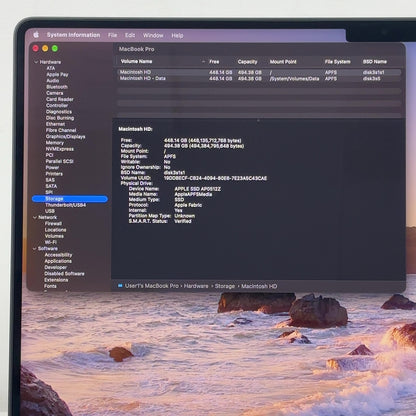The width and height of the screenshot is (416, 416).
Task: Open the Apple menu icon
Action: coord(36,35)
